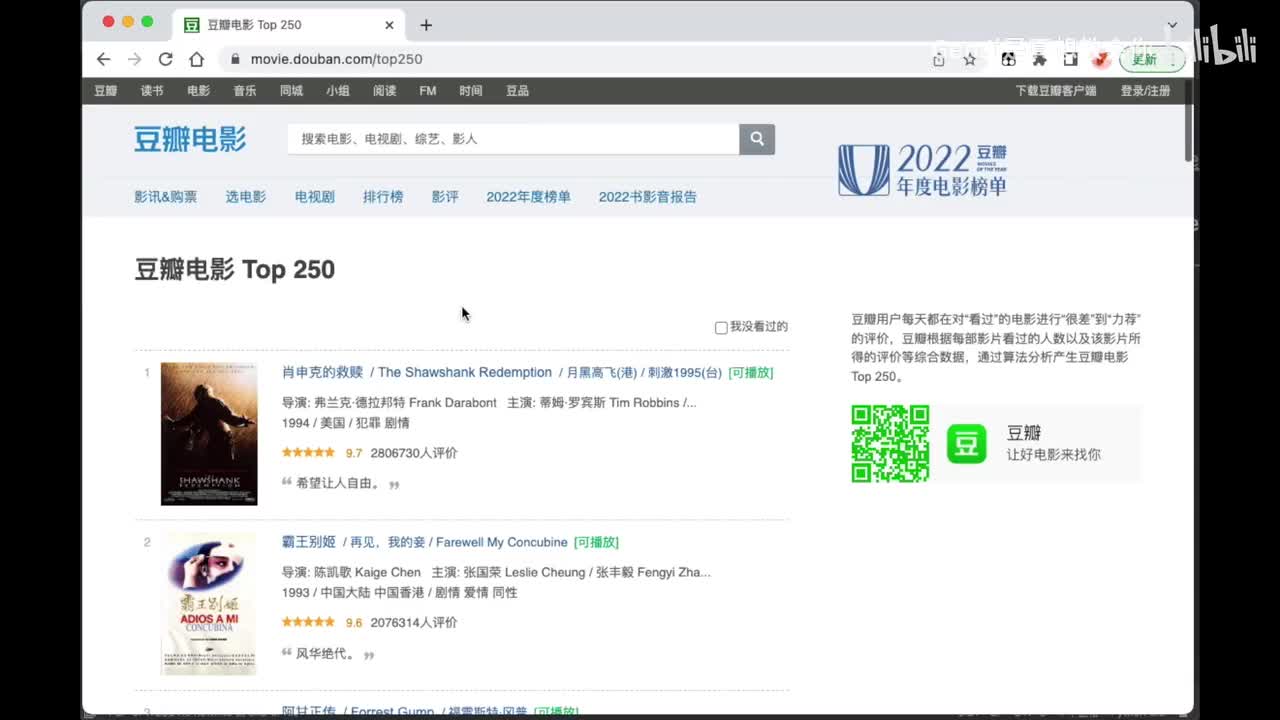Open 豆瓣 in top navigation bar
Viewport: 1280px width, 720px height.
point(106,91)
